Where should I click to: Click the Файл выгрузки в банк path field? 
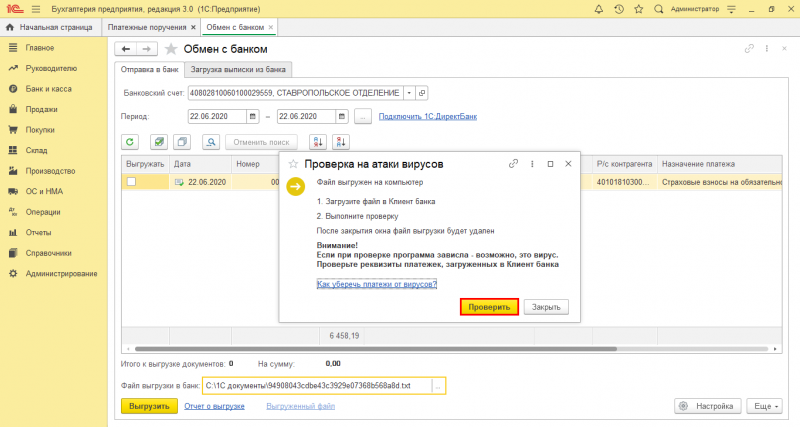point(317,386)
